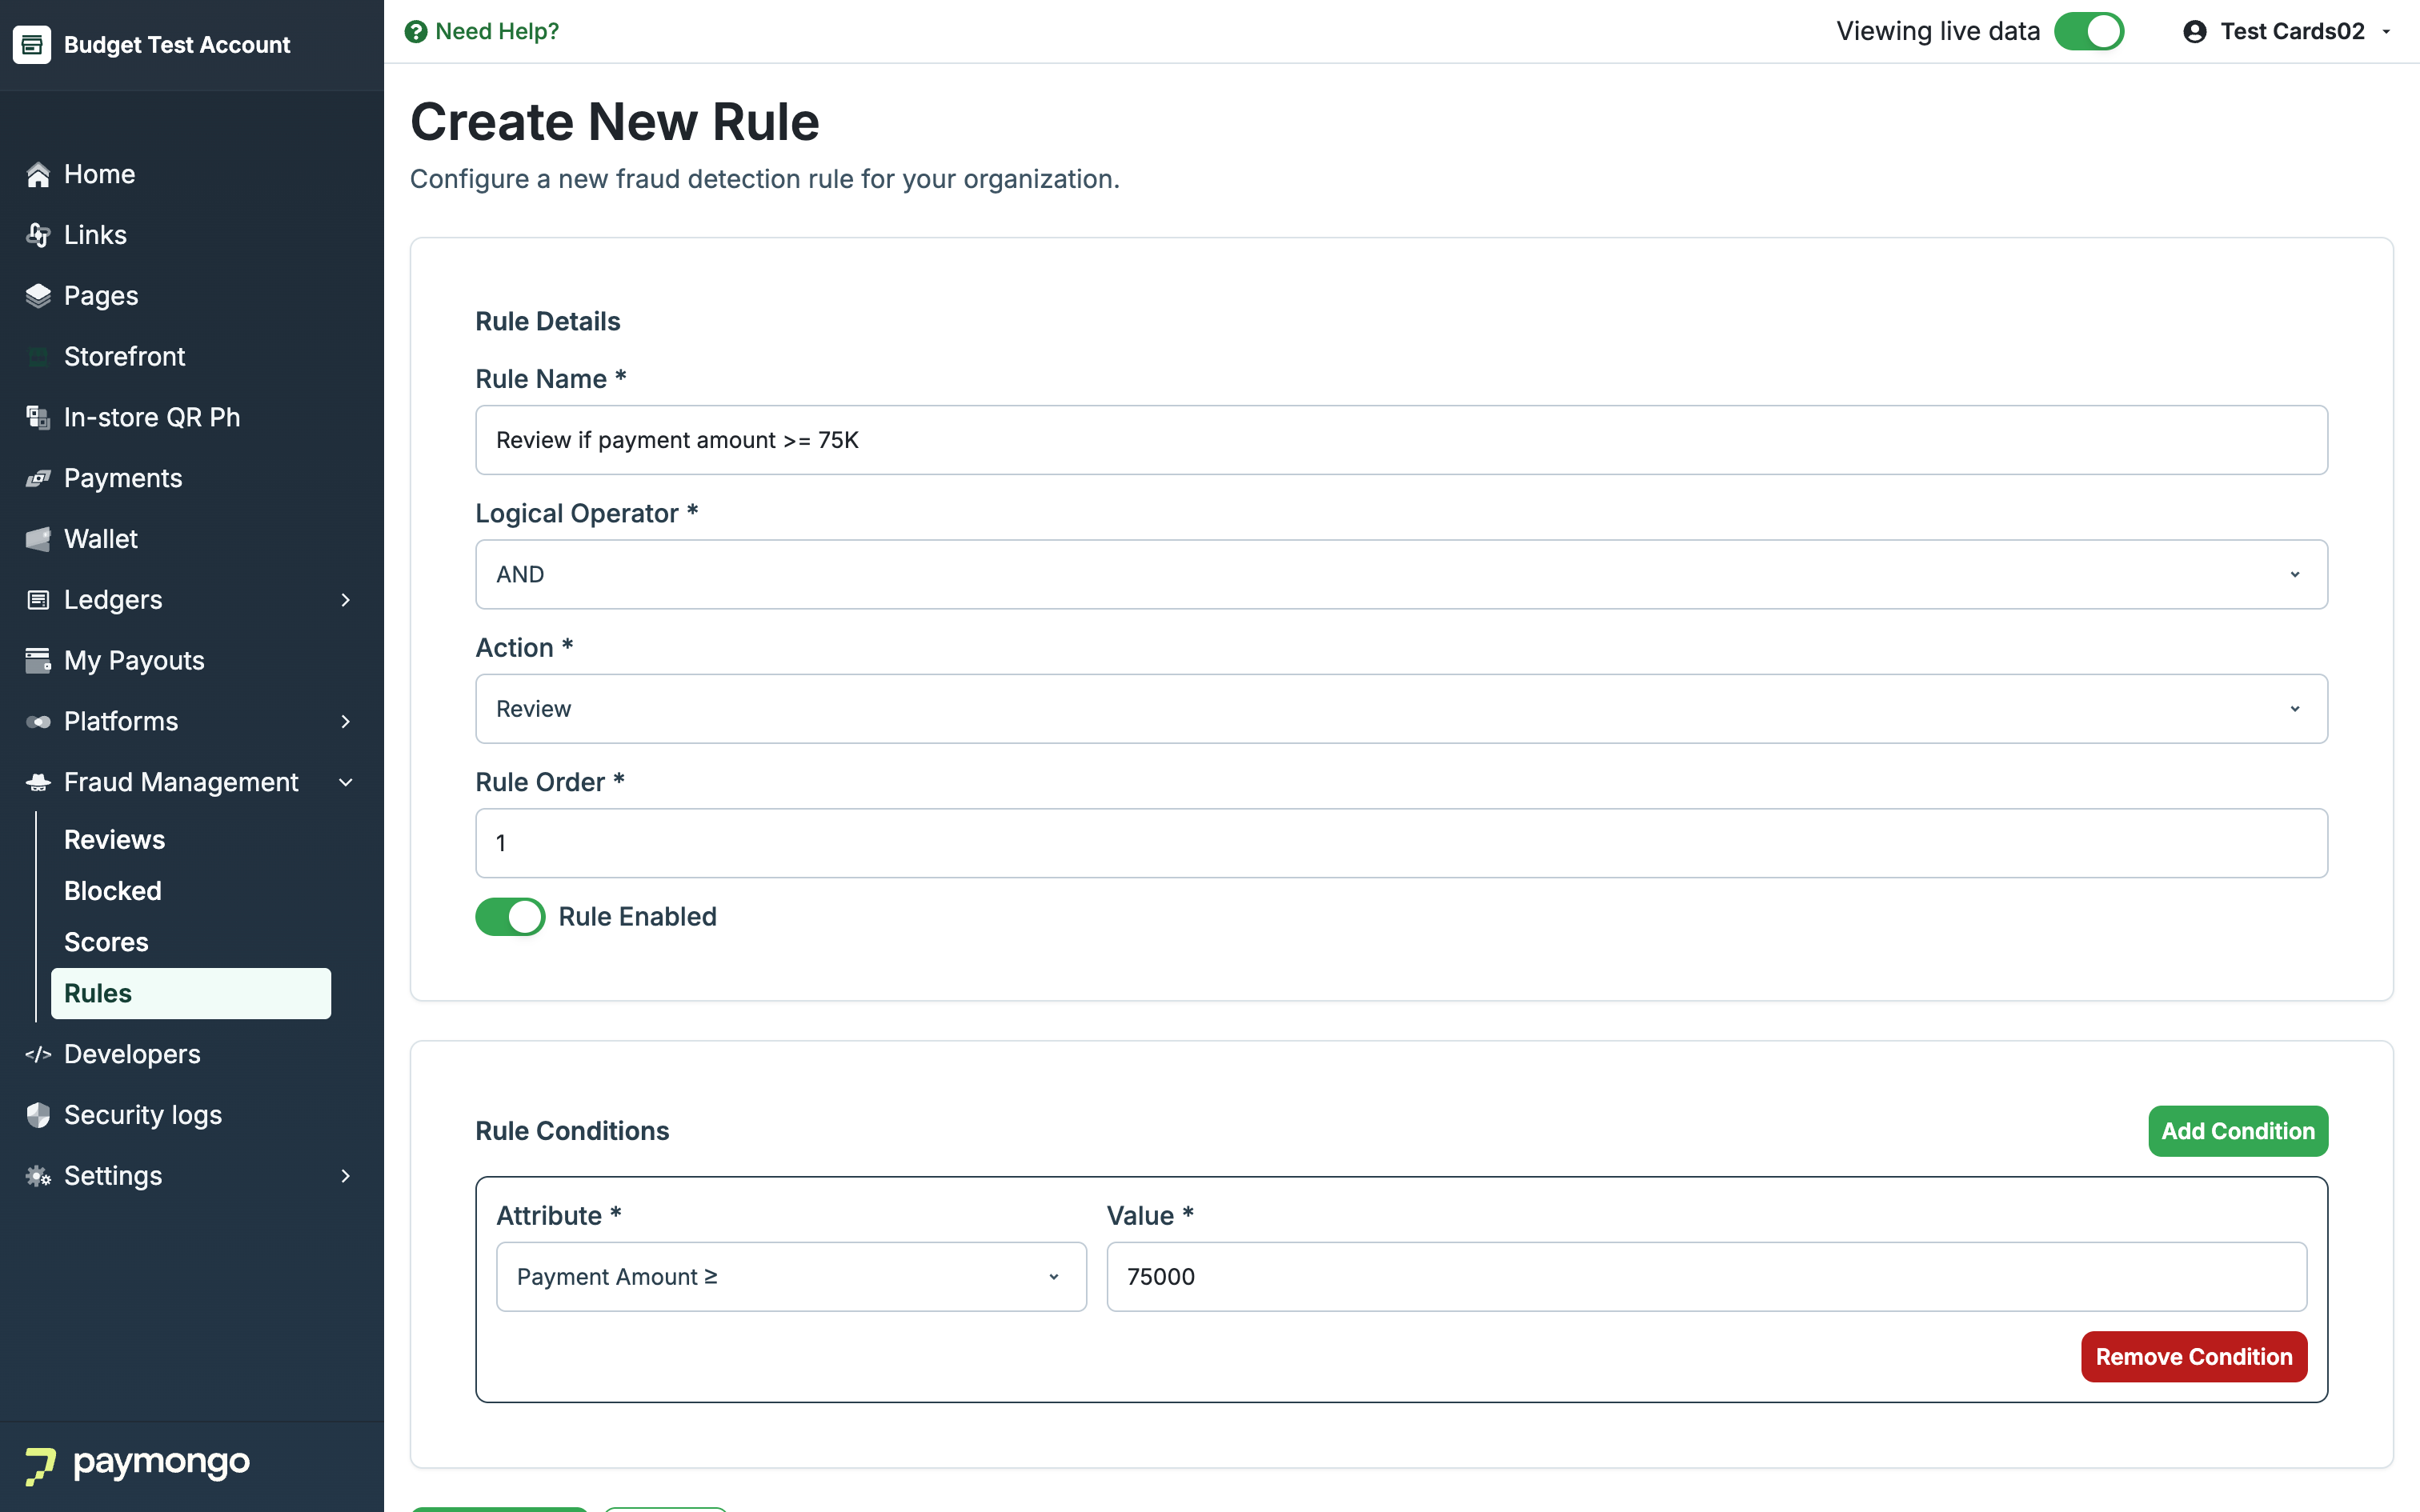Open the Reviews submenu item
The image size is (2420, 1512).
(115, 840)
